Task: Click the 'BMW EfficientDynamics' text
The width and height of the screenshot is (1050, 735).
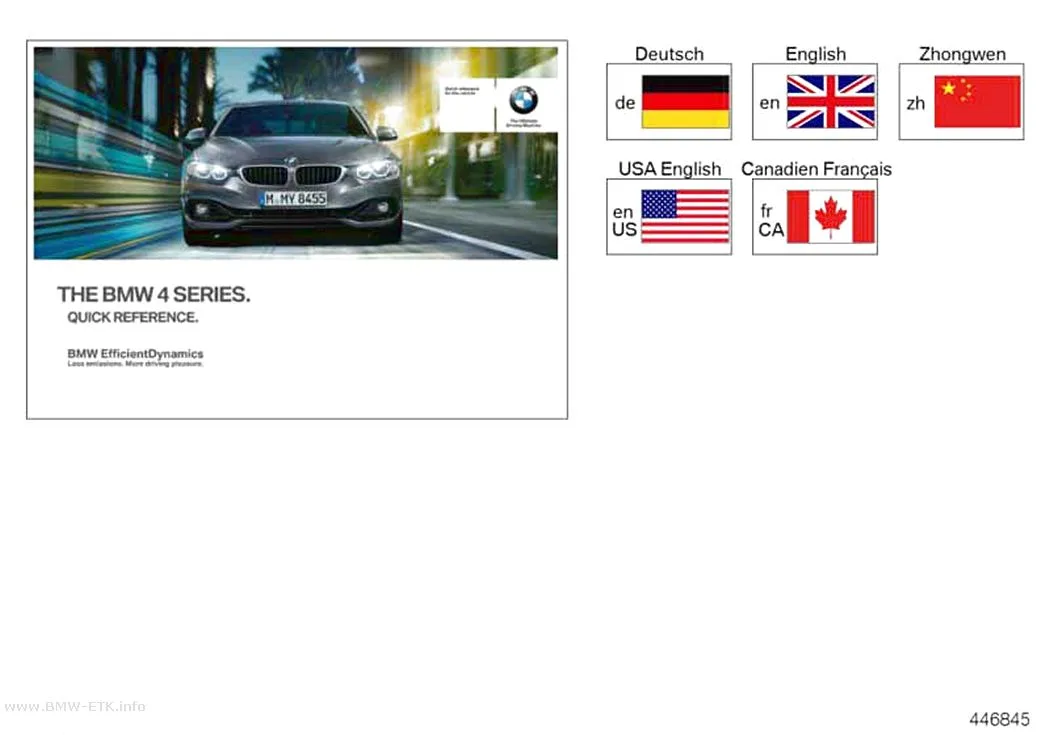Action: [135, 353]
